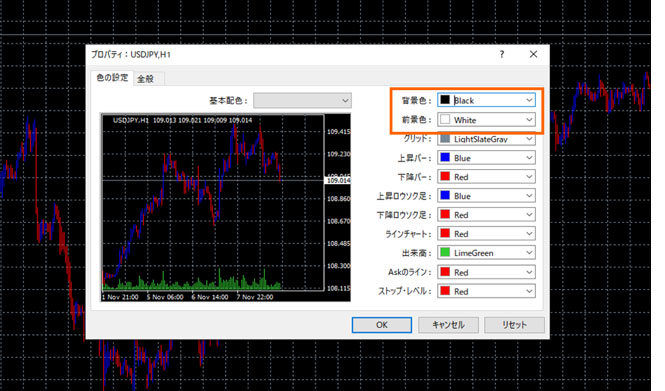Click the 基本配色 label
Image resolution: width=665 pixels, height=391 pixels.
(x=228, y=101)
